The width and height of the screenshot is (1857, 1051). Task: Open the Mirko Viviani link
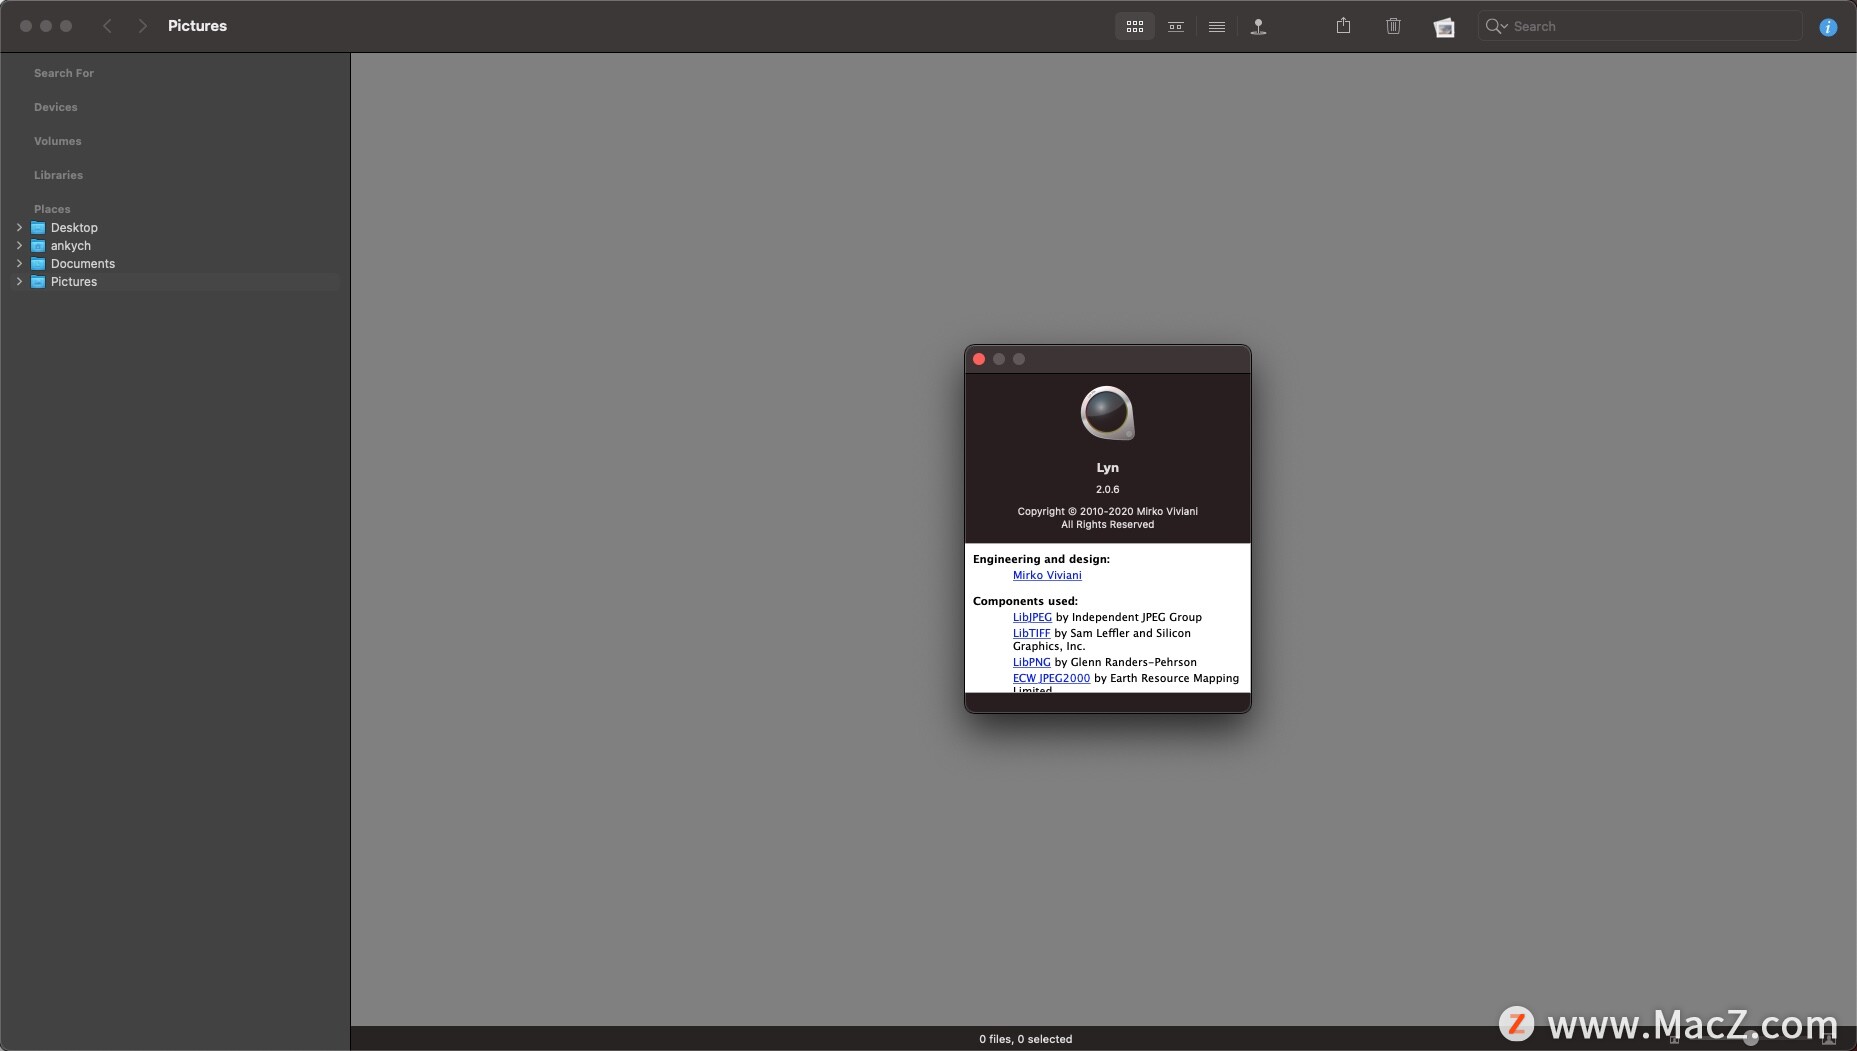pyautogui.click(x=1046, y=575)
